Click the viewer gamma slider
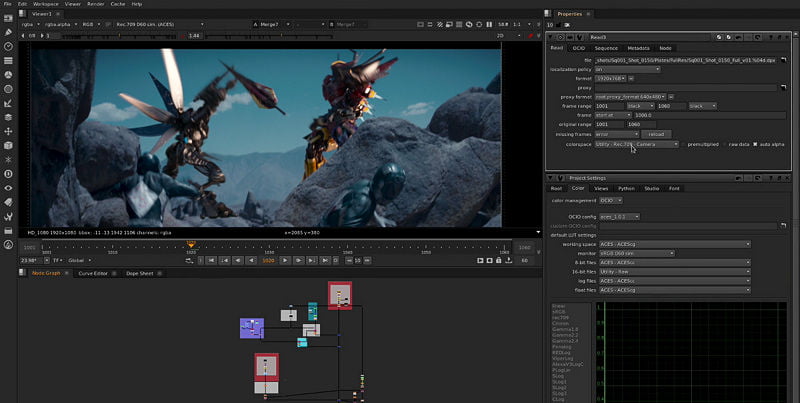 pos(269,36)
